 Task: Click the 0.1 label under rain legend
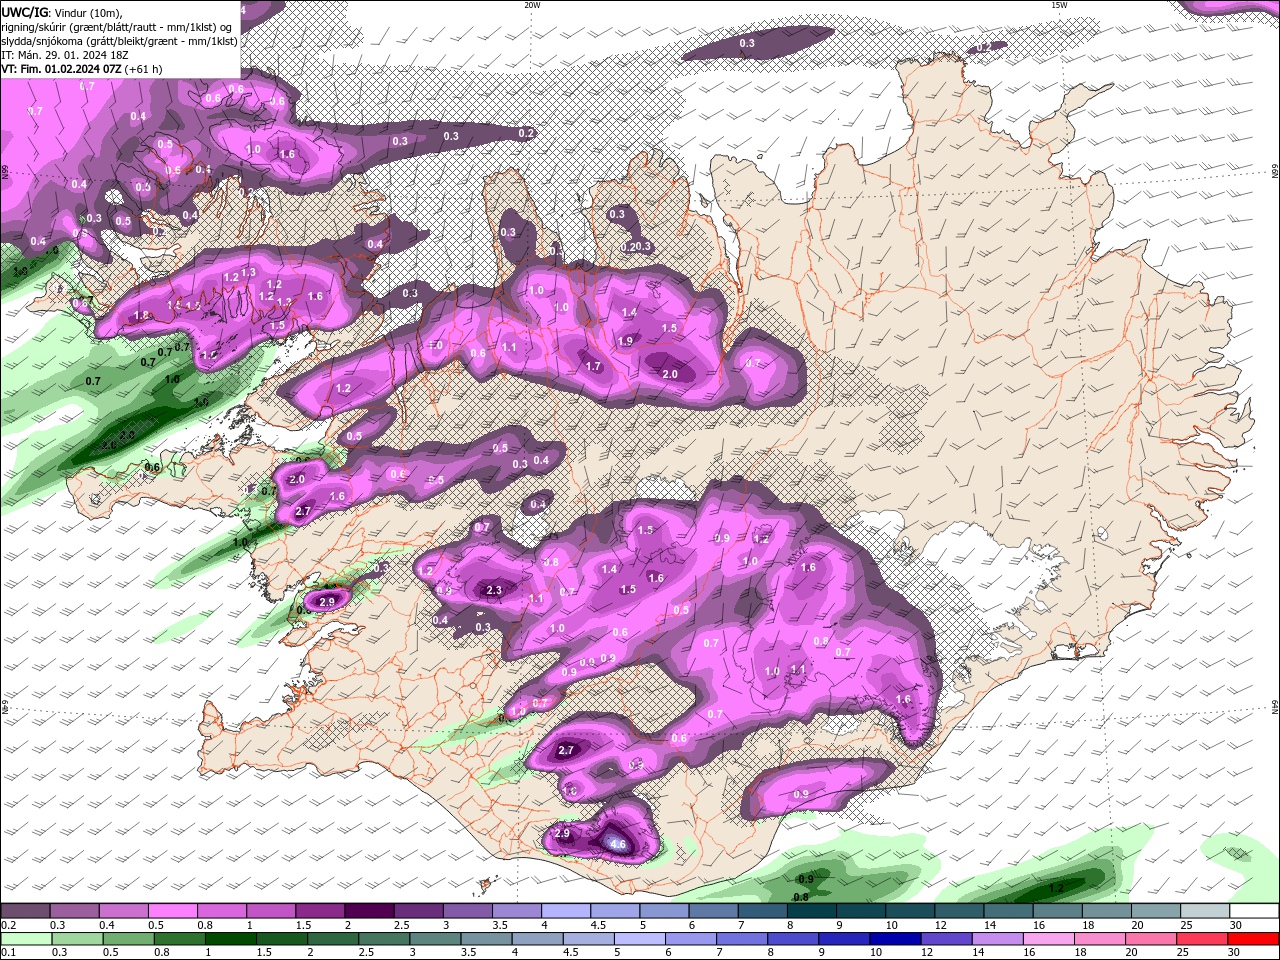click(x=8, y=953)
